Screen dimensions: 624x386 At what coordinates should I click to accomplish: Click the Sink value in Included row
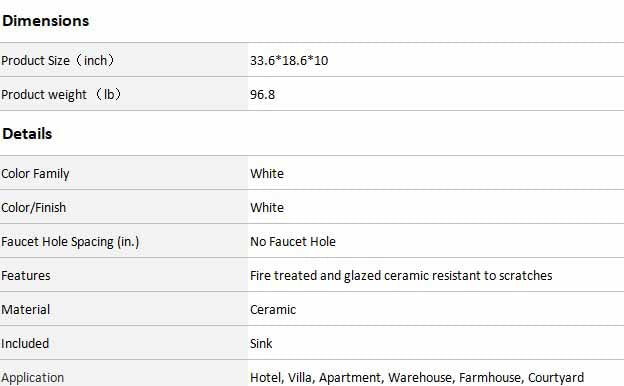pyautogui.click(x=261, y=343)
